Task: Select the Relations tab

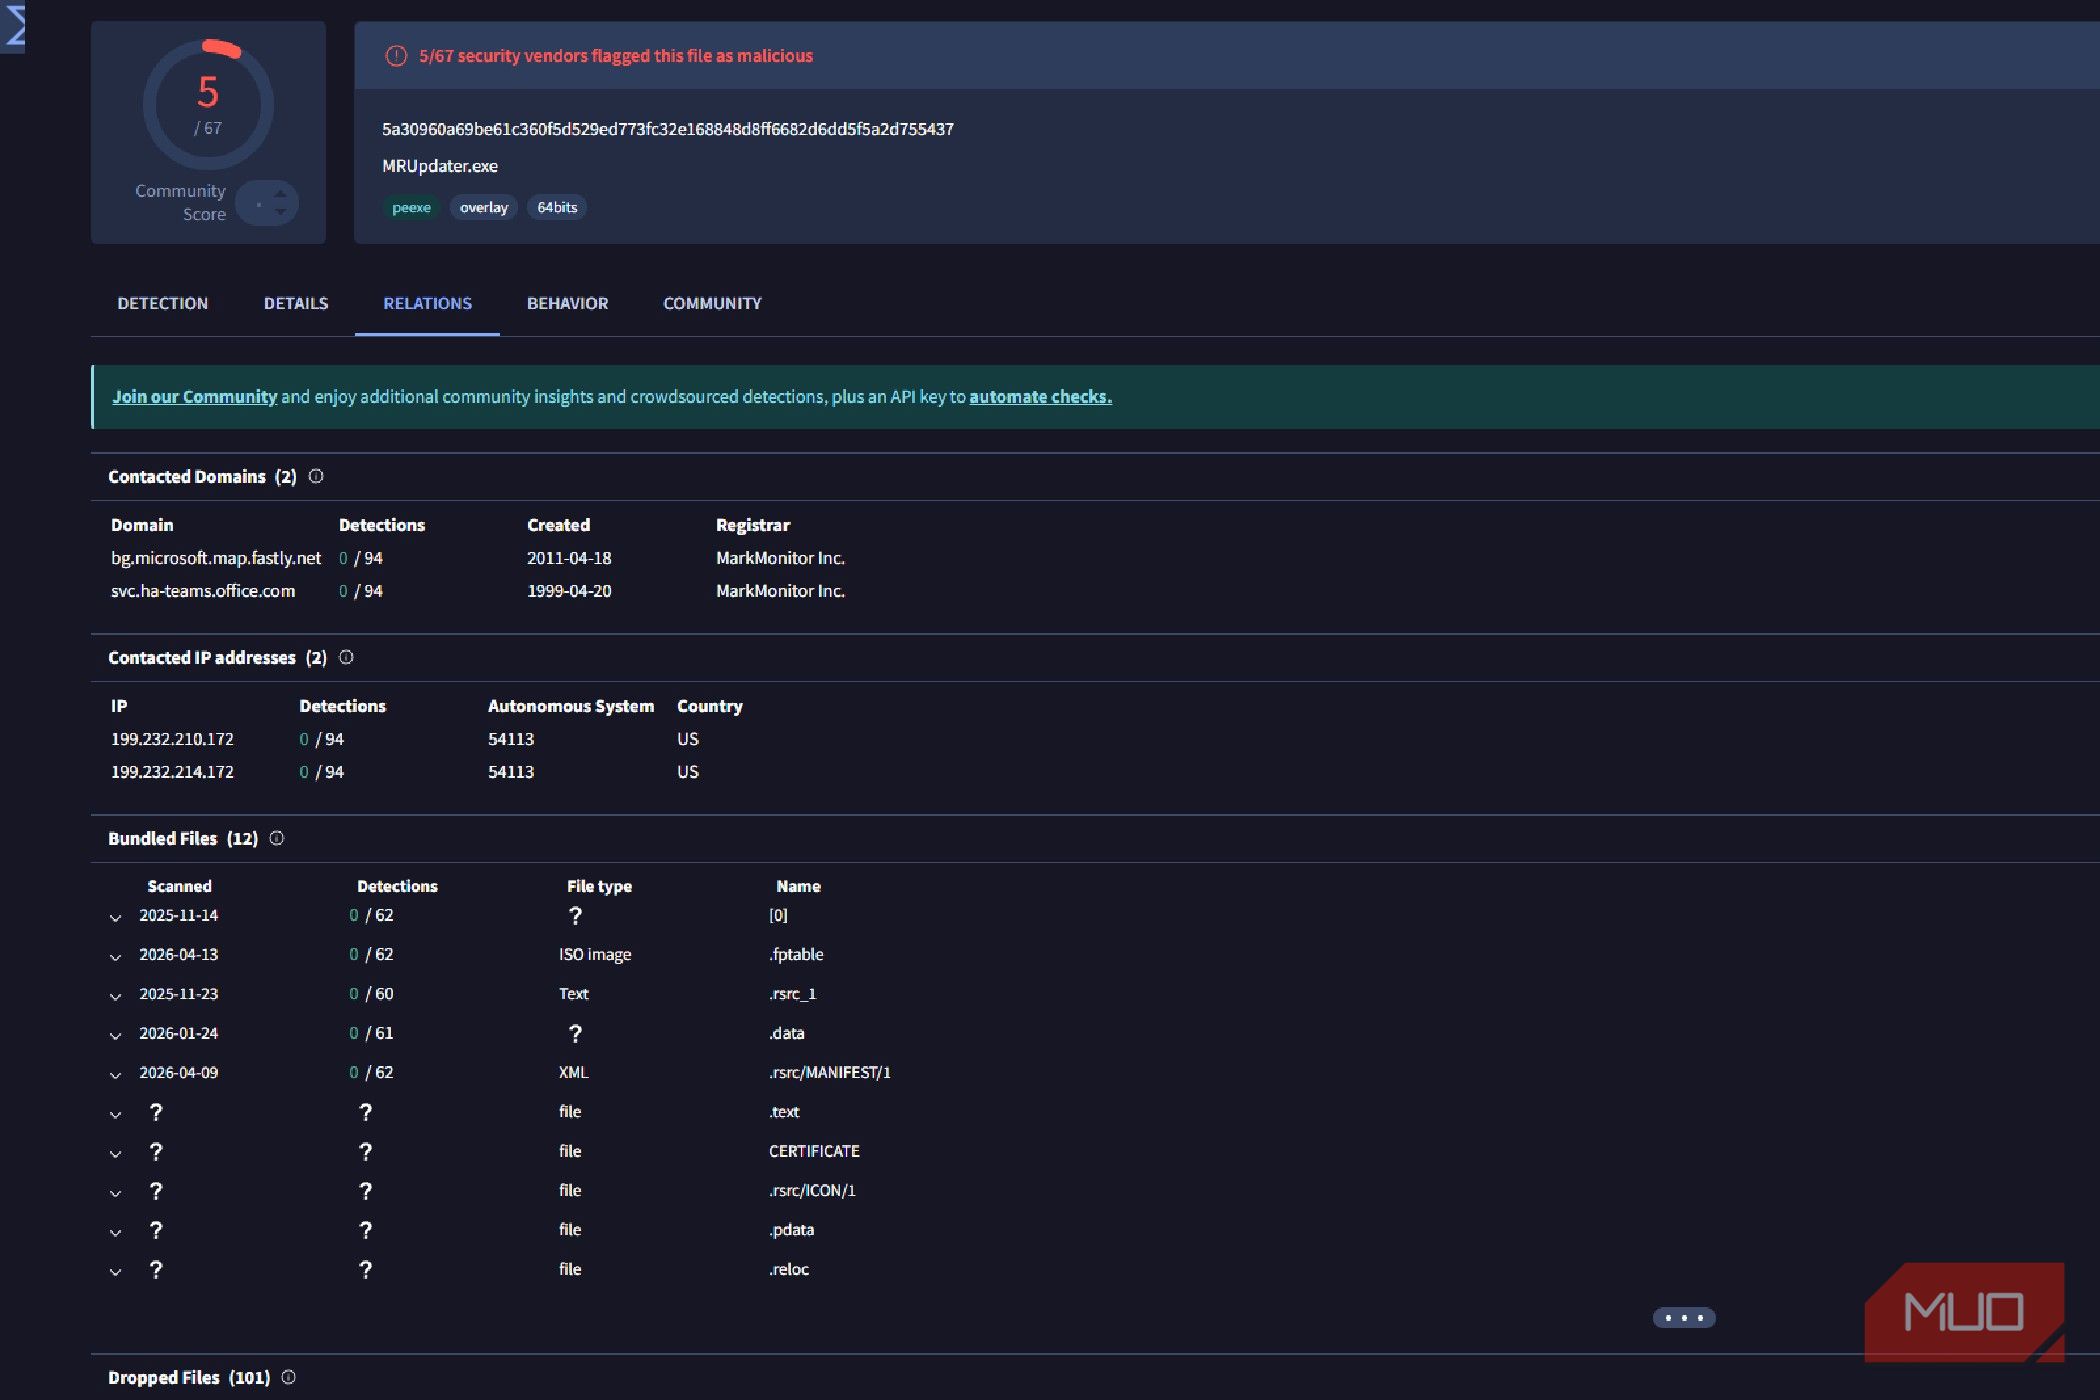Action: click(427, 303)
